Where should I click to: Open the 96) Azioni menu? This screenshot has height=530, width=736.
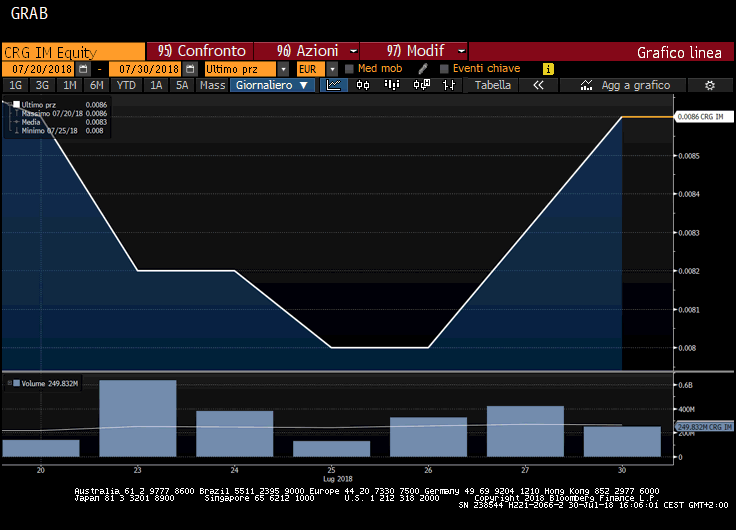tap(306, 51)
